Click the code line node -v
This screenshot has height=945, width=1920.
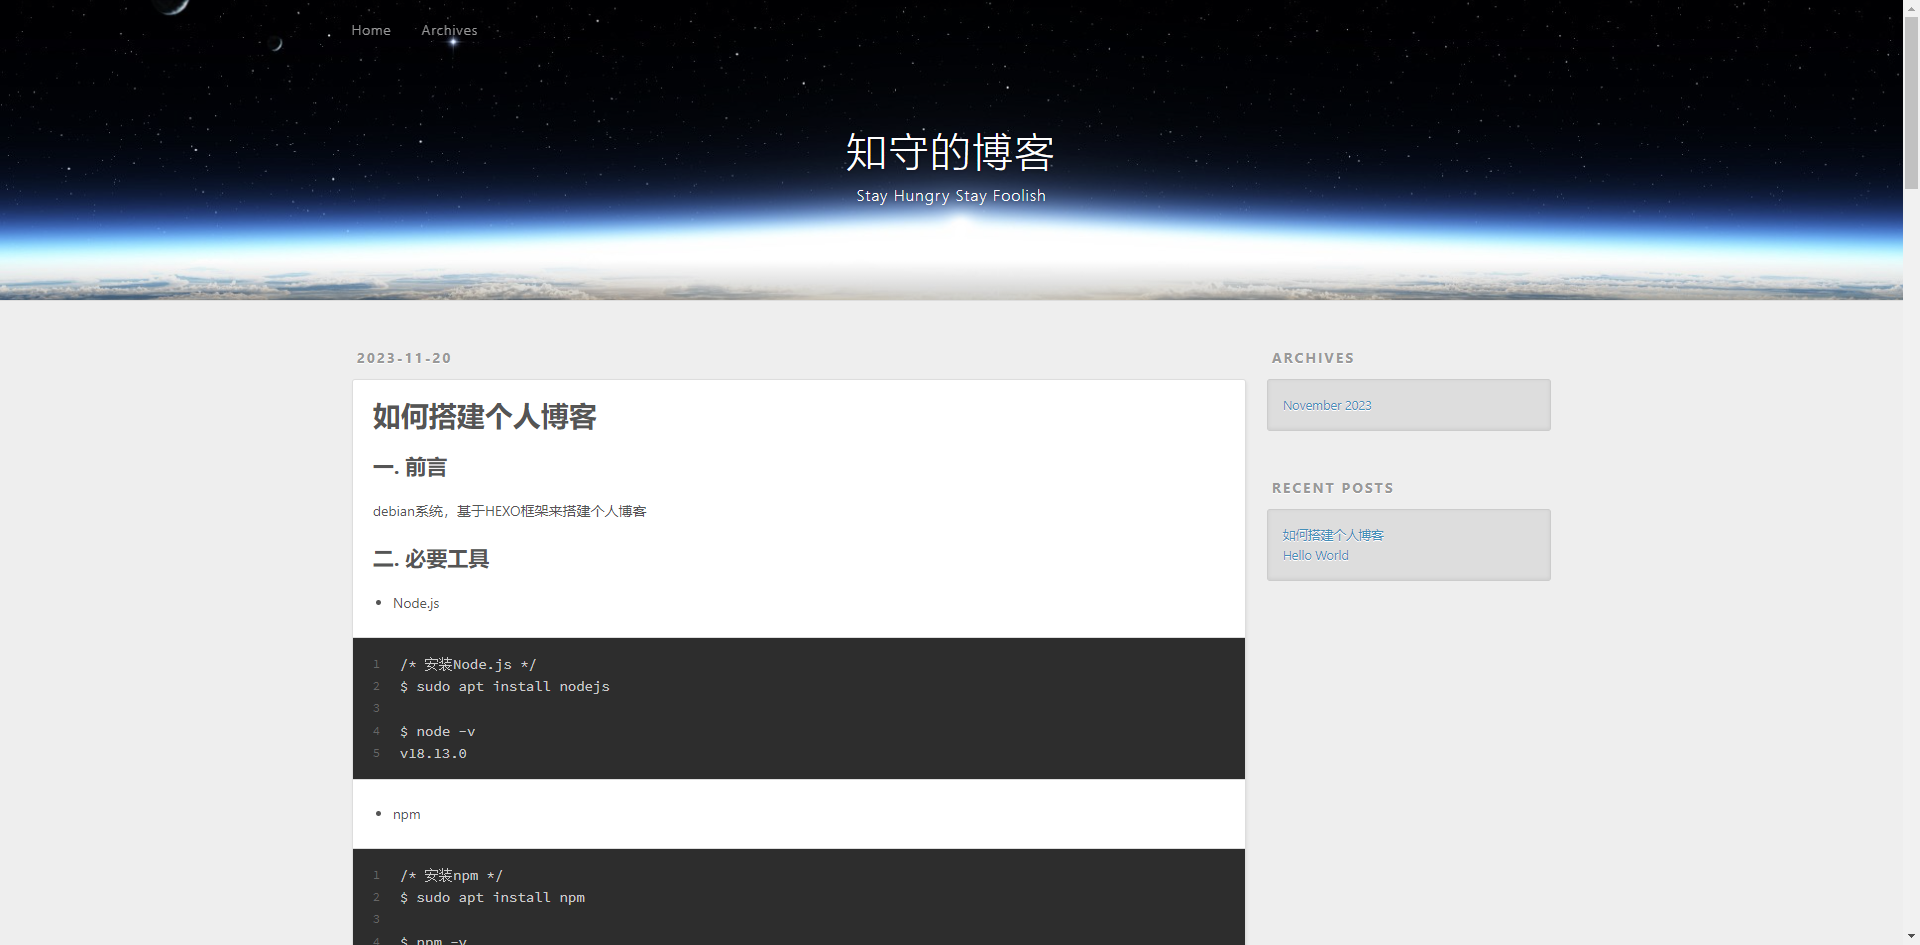coord(438,731)
